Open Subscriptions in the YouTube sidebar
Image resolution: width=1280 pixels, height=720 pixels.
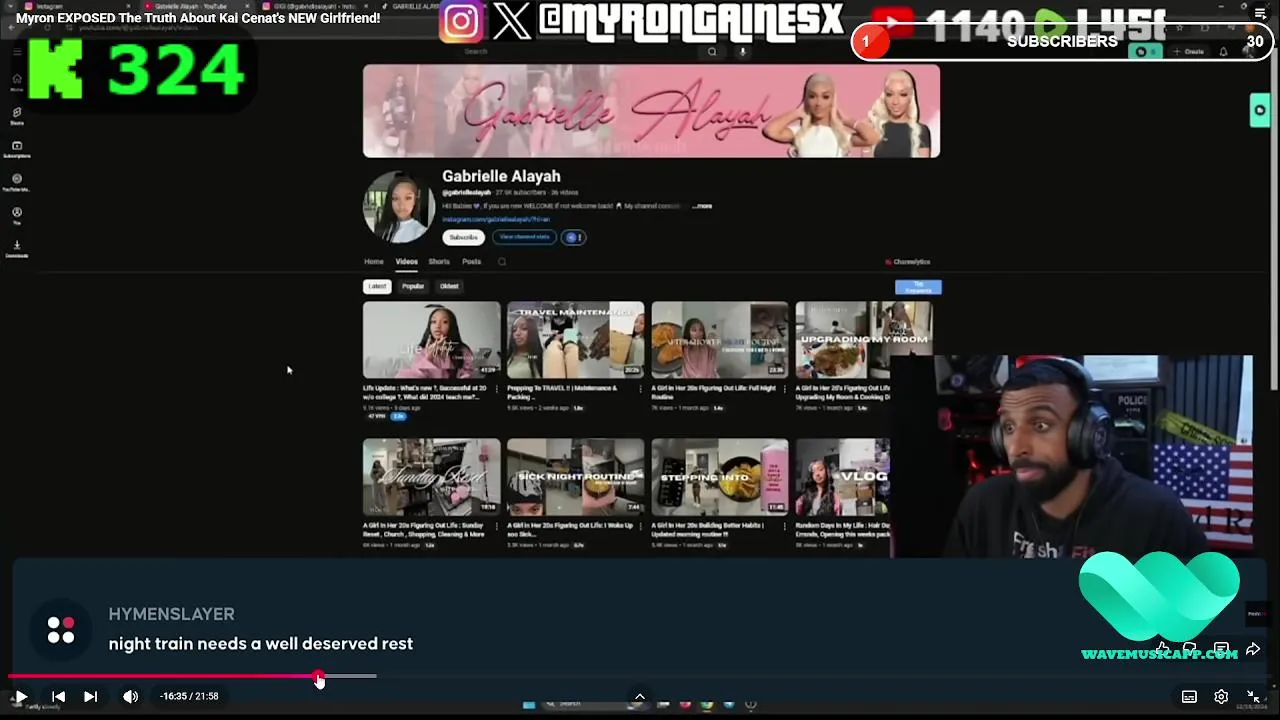pos(17,149)
